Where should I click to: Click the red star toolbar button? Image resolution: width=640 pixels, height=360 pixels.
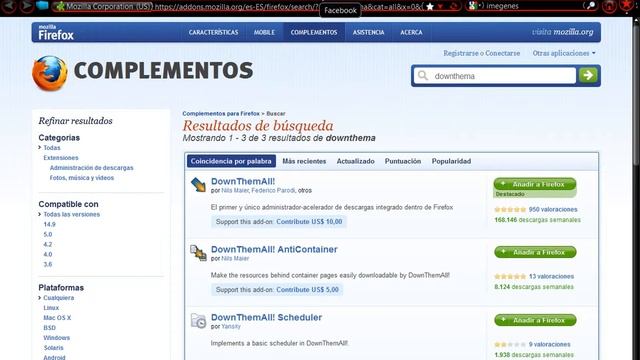pyautogui.click(x=627, y=6)
